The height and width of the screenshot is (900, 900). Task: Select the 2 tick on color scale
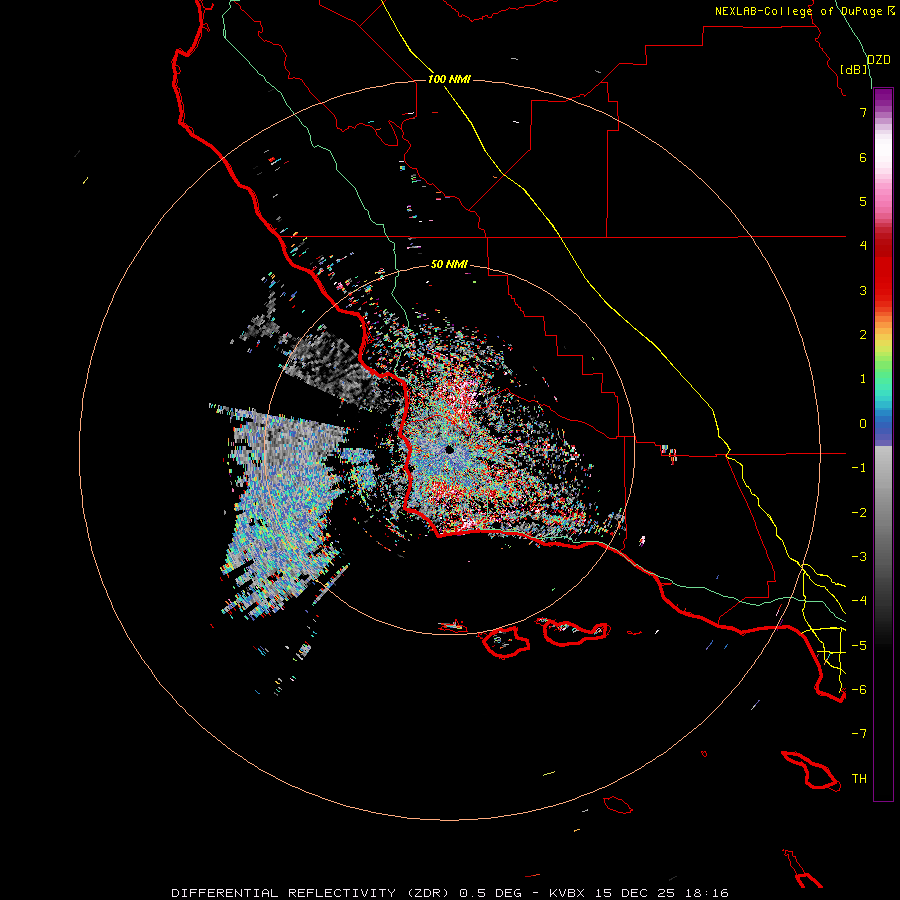pos(863,335)
